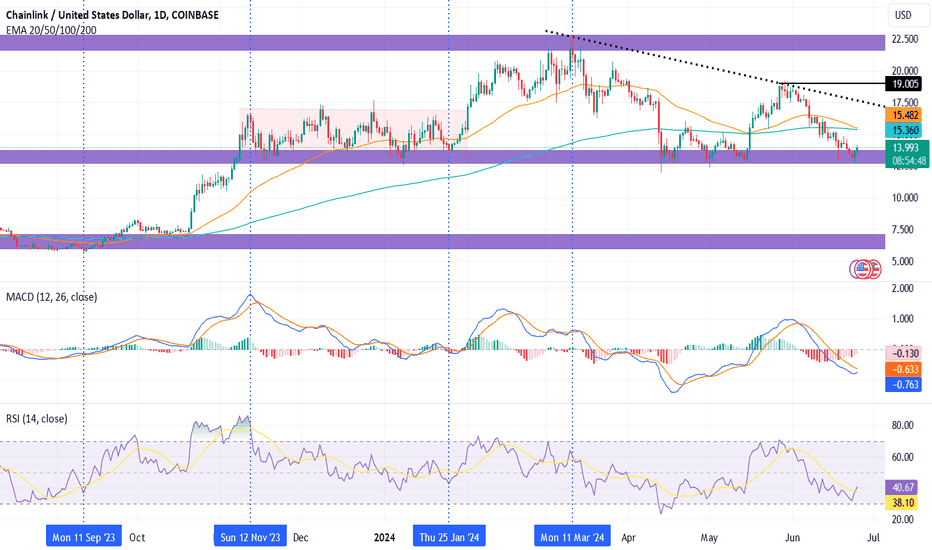Select the black horizontal line at 19.005
The height and width of the screenshot is (550, 932).
pyautogui.click(x=833, y=84)
